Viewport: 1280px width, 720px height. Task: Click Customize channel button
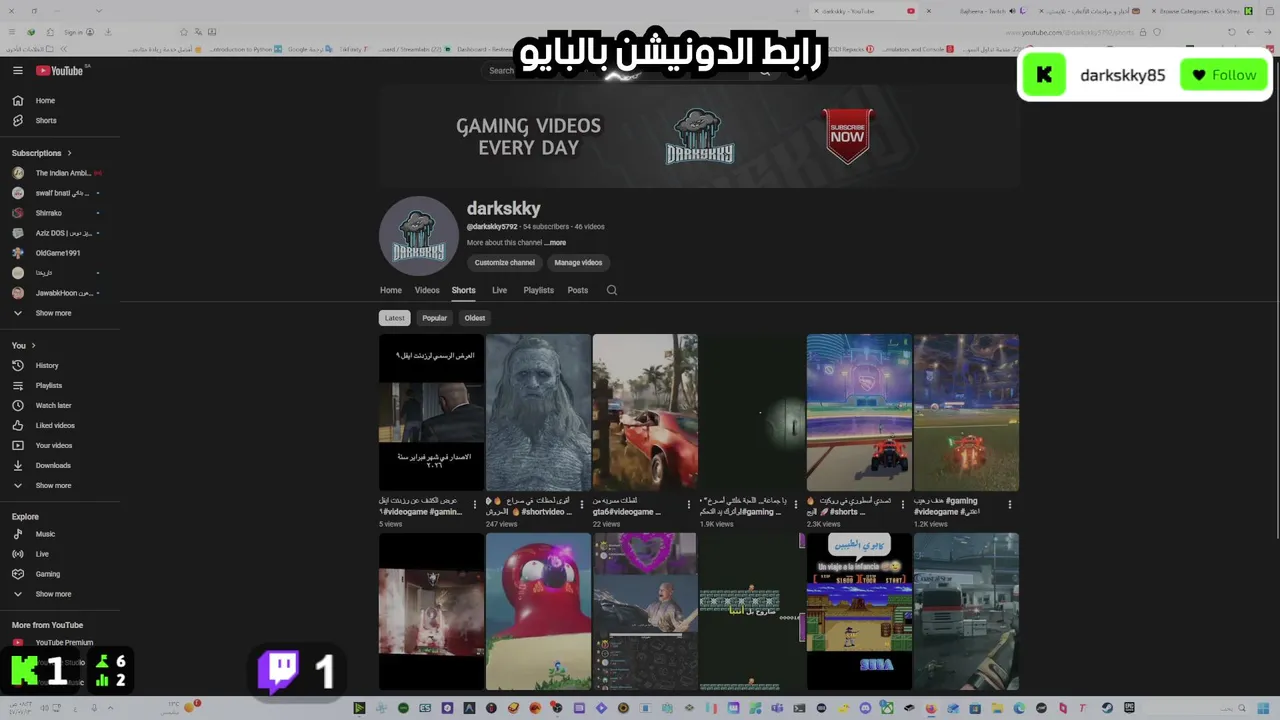[x=505, y=263]
